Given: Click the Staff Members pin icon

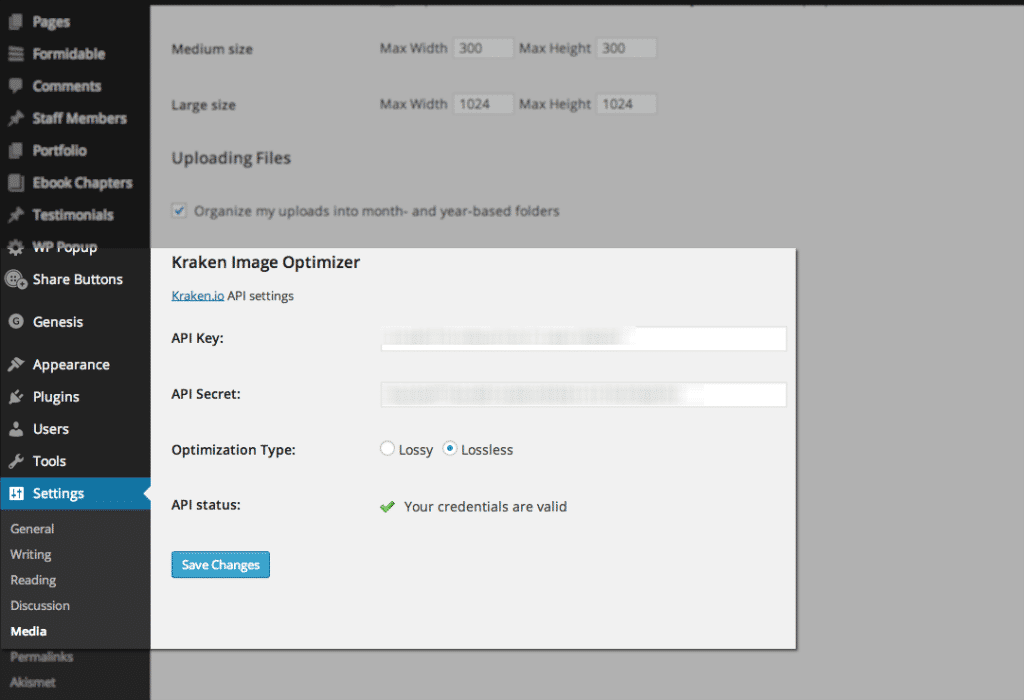Looking at the screenshot, I should [16, 118].
